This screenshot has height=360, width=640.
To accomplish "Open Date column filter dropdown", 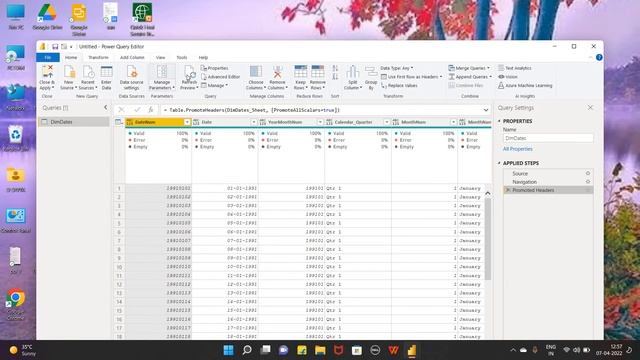I will point(253,122).
